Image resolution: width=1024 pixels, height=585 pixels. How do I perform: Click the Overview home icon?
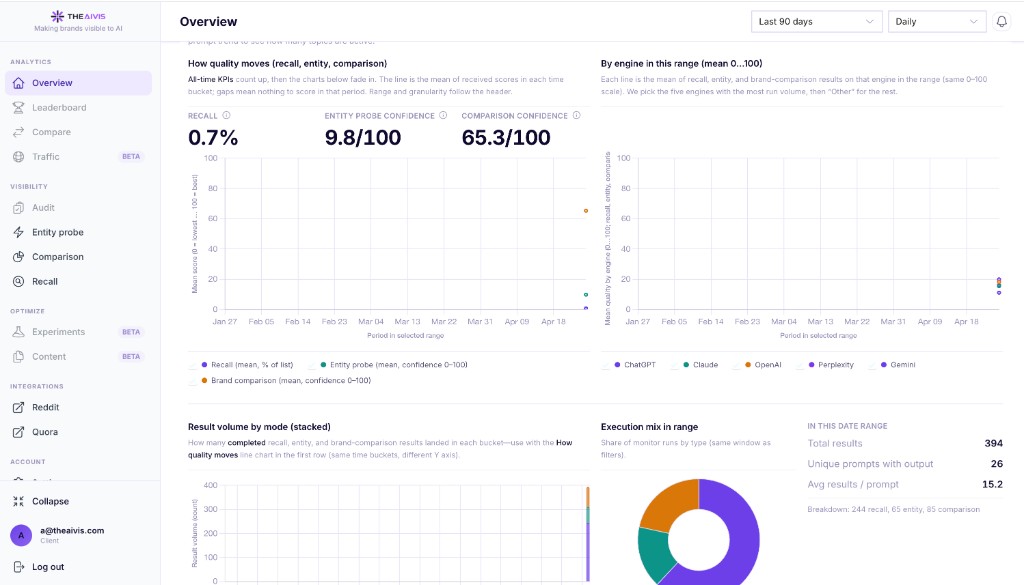pos(18,83)
